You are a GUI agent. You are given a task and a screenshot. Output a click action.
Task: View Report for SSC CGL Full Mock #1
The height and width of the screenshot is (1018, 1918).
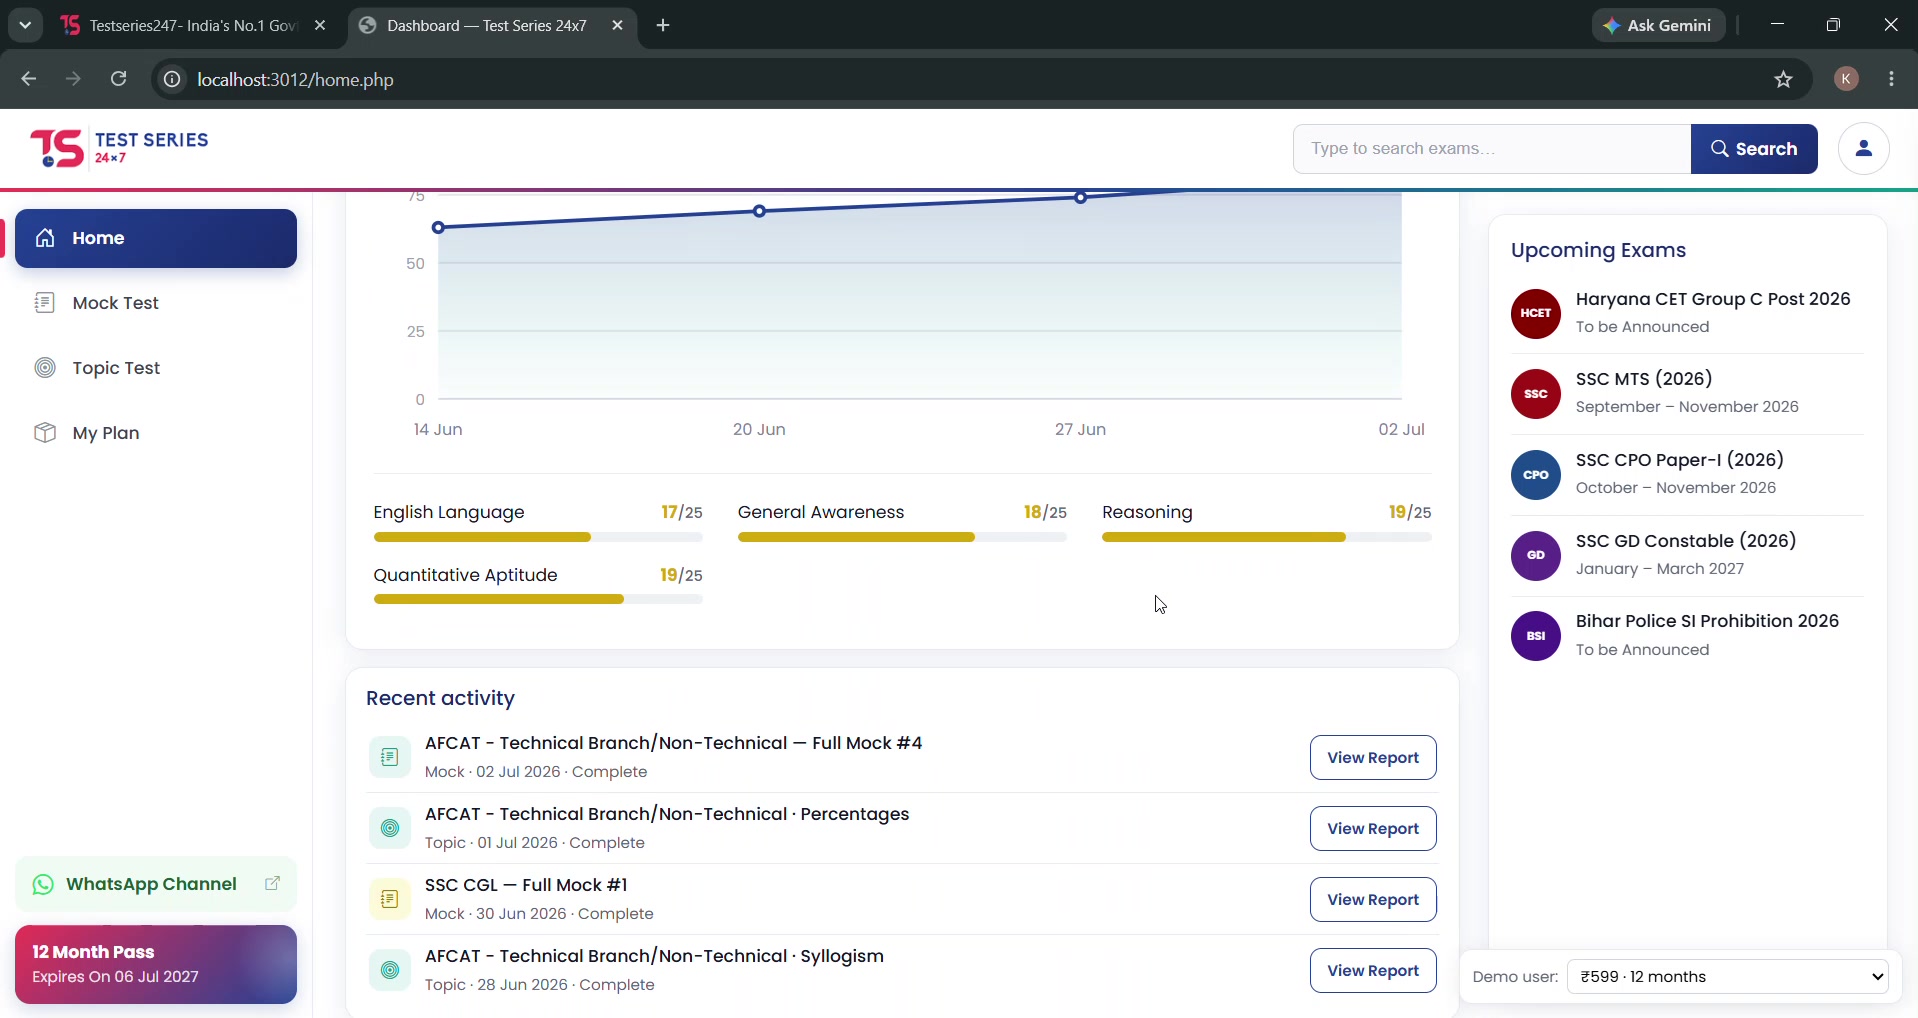pos(1373,899)
